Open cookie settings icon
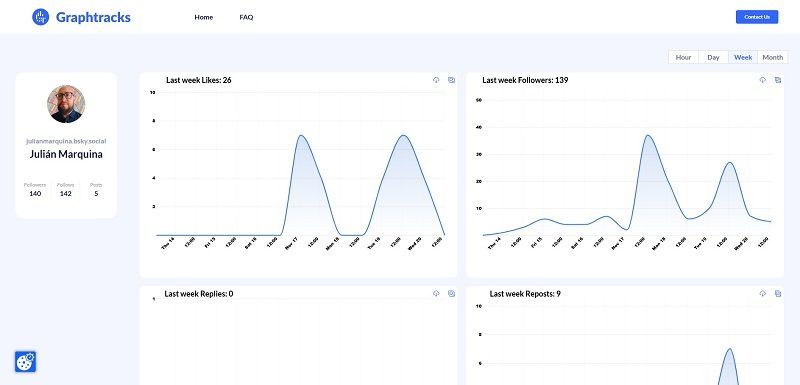Viewport: 800px width, 385px height. pyautogui.click(x=25, y=362)
